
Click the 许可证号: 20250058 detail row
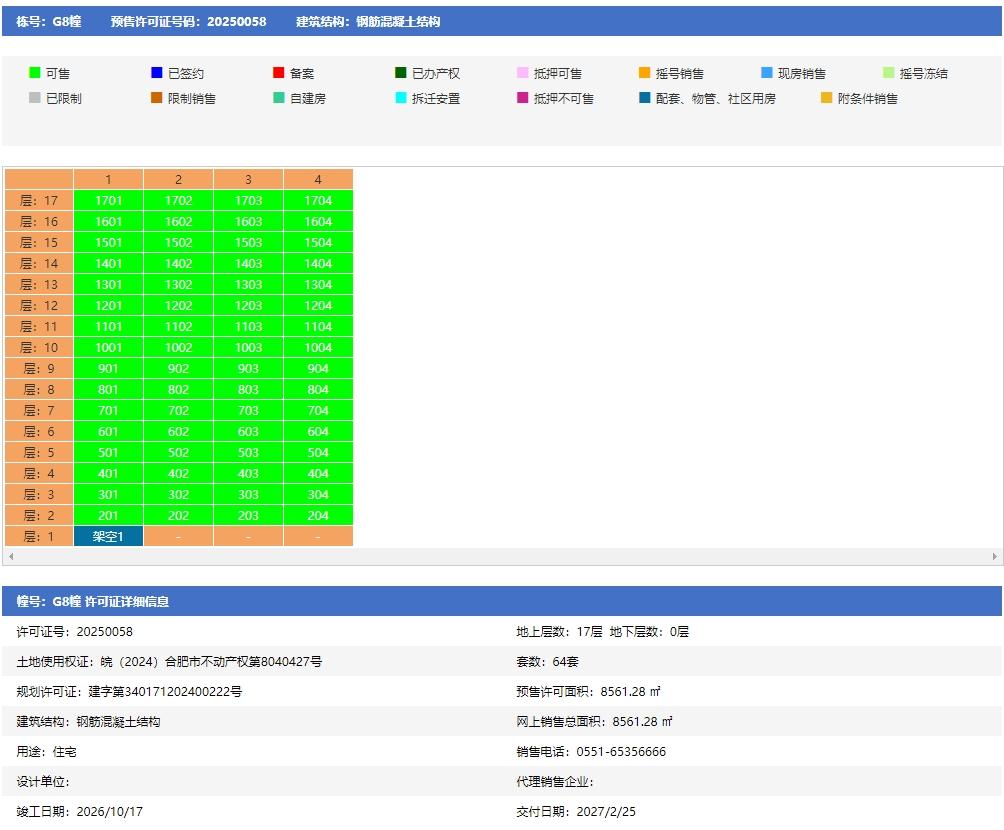pyautogui.click(x=74, y=631)
